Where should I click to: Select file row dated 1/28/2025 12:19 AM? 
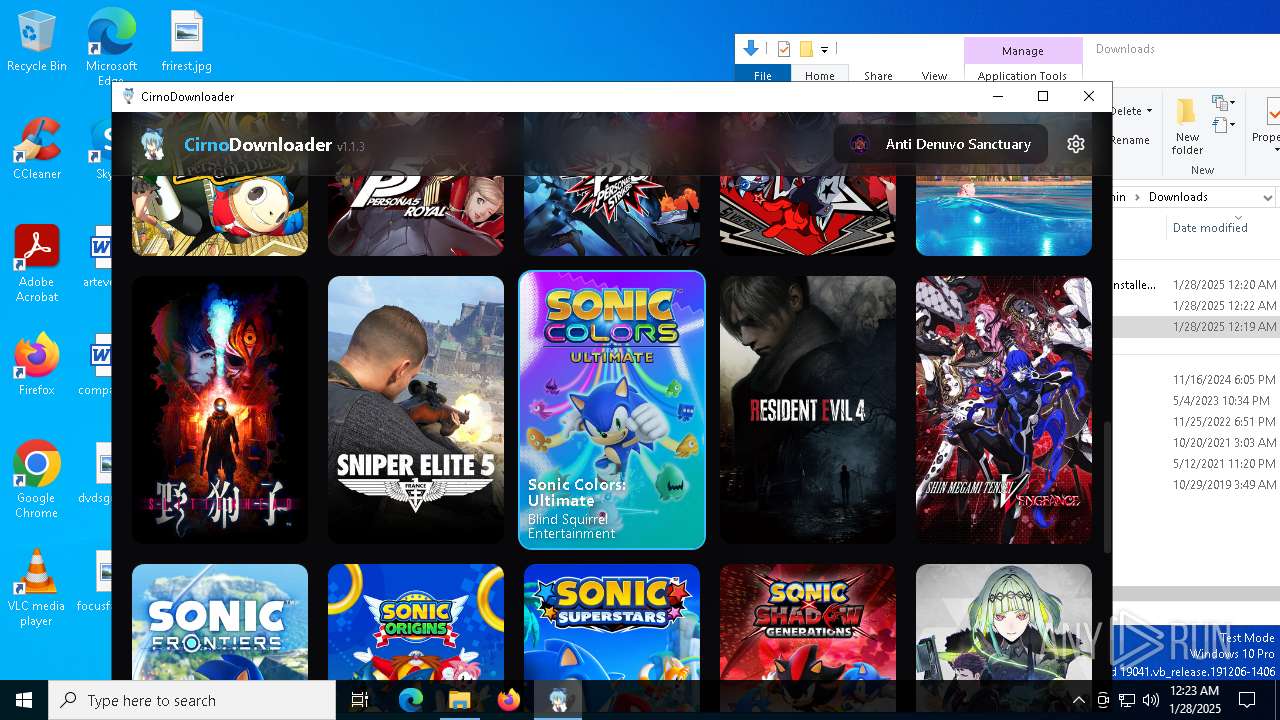tap(1195, 327)
